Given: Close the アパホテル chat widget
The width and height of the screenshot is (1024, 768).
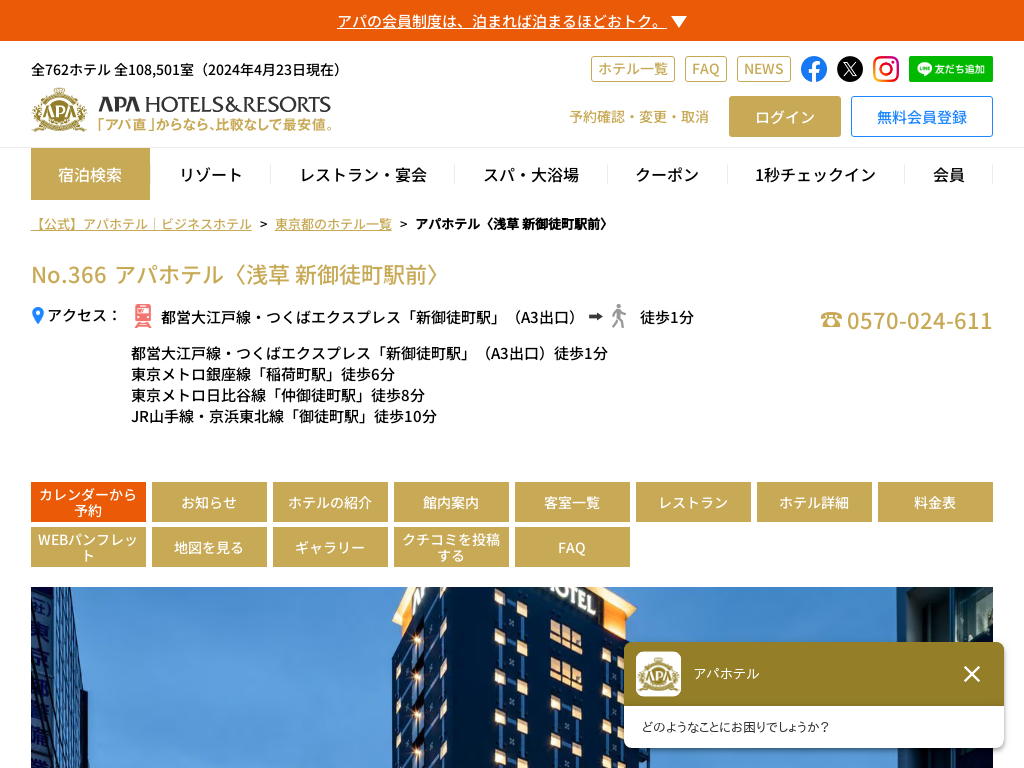Looking at the screenshot, I should [972, 674].
